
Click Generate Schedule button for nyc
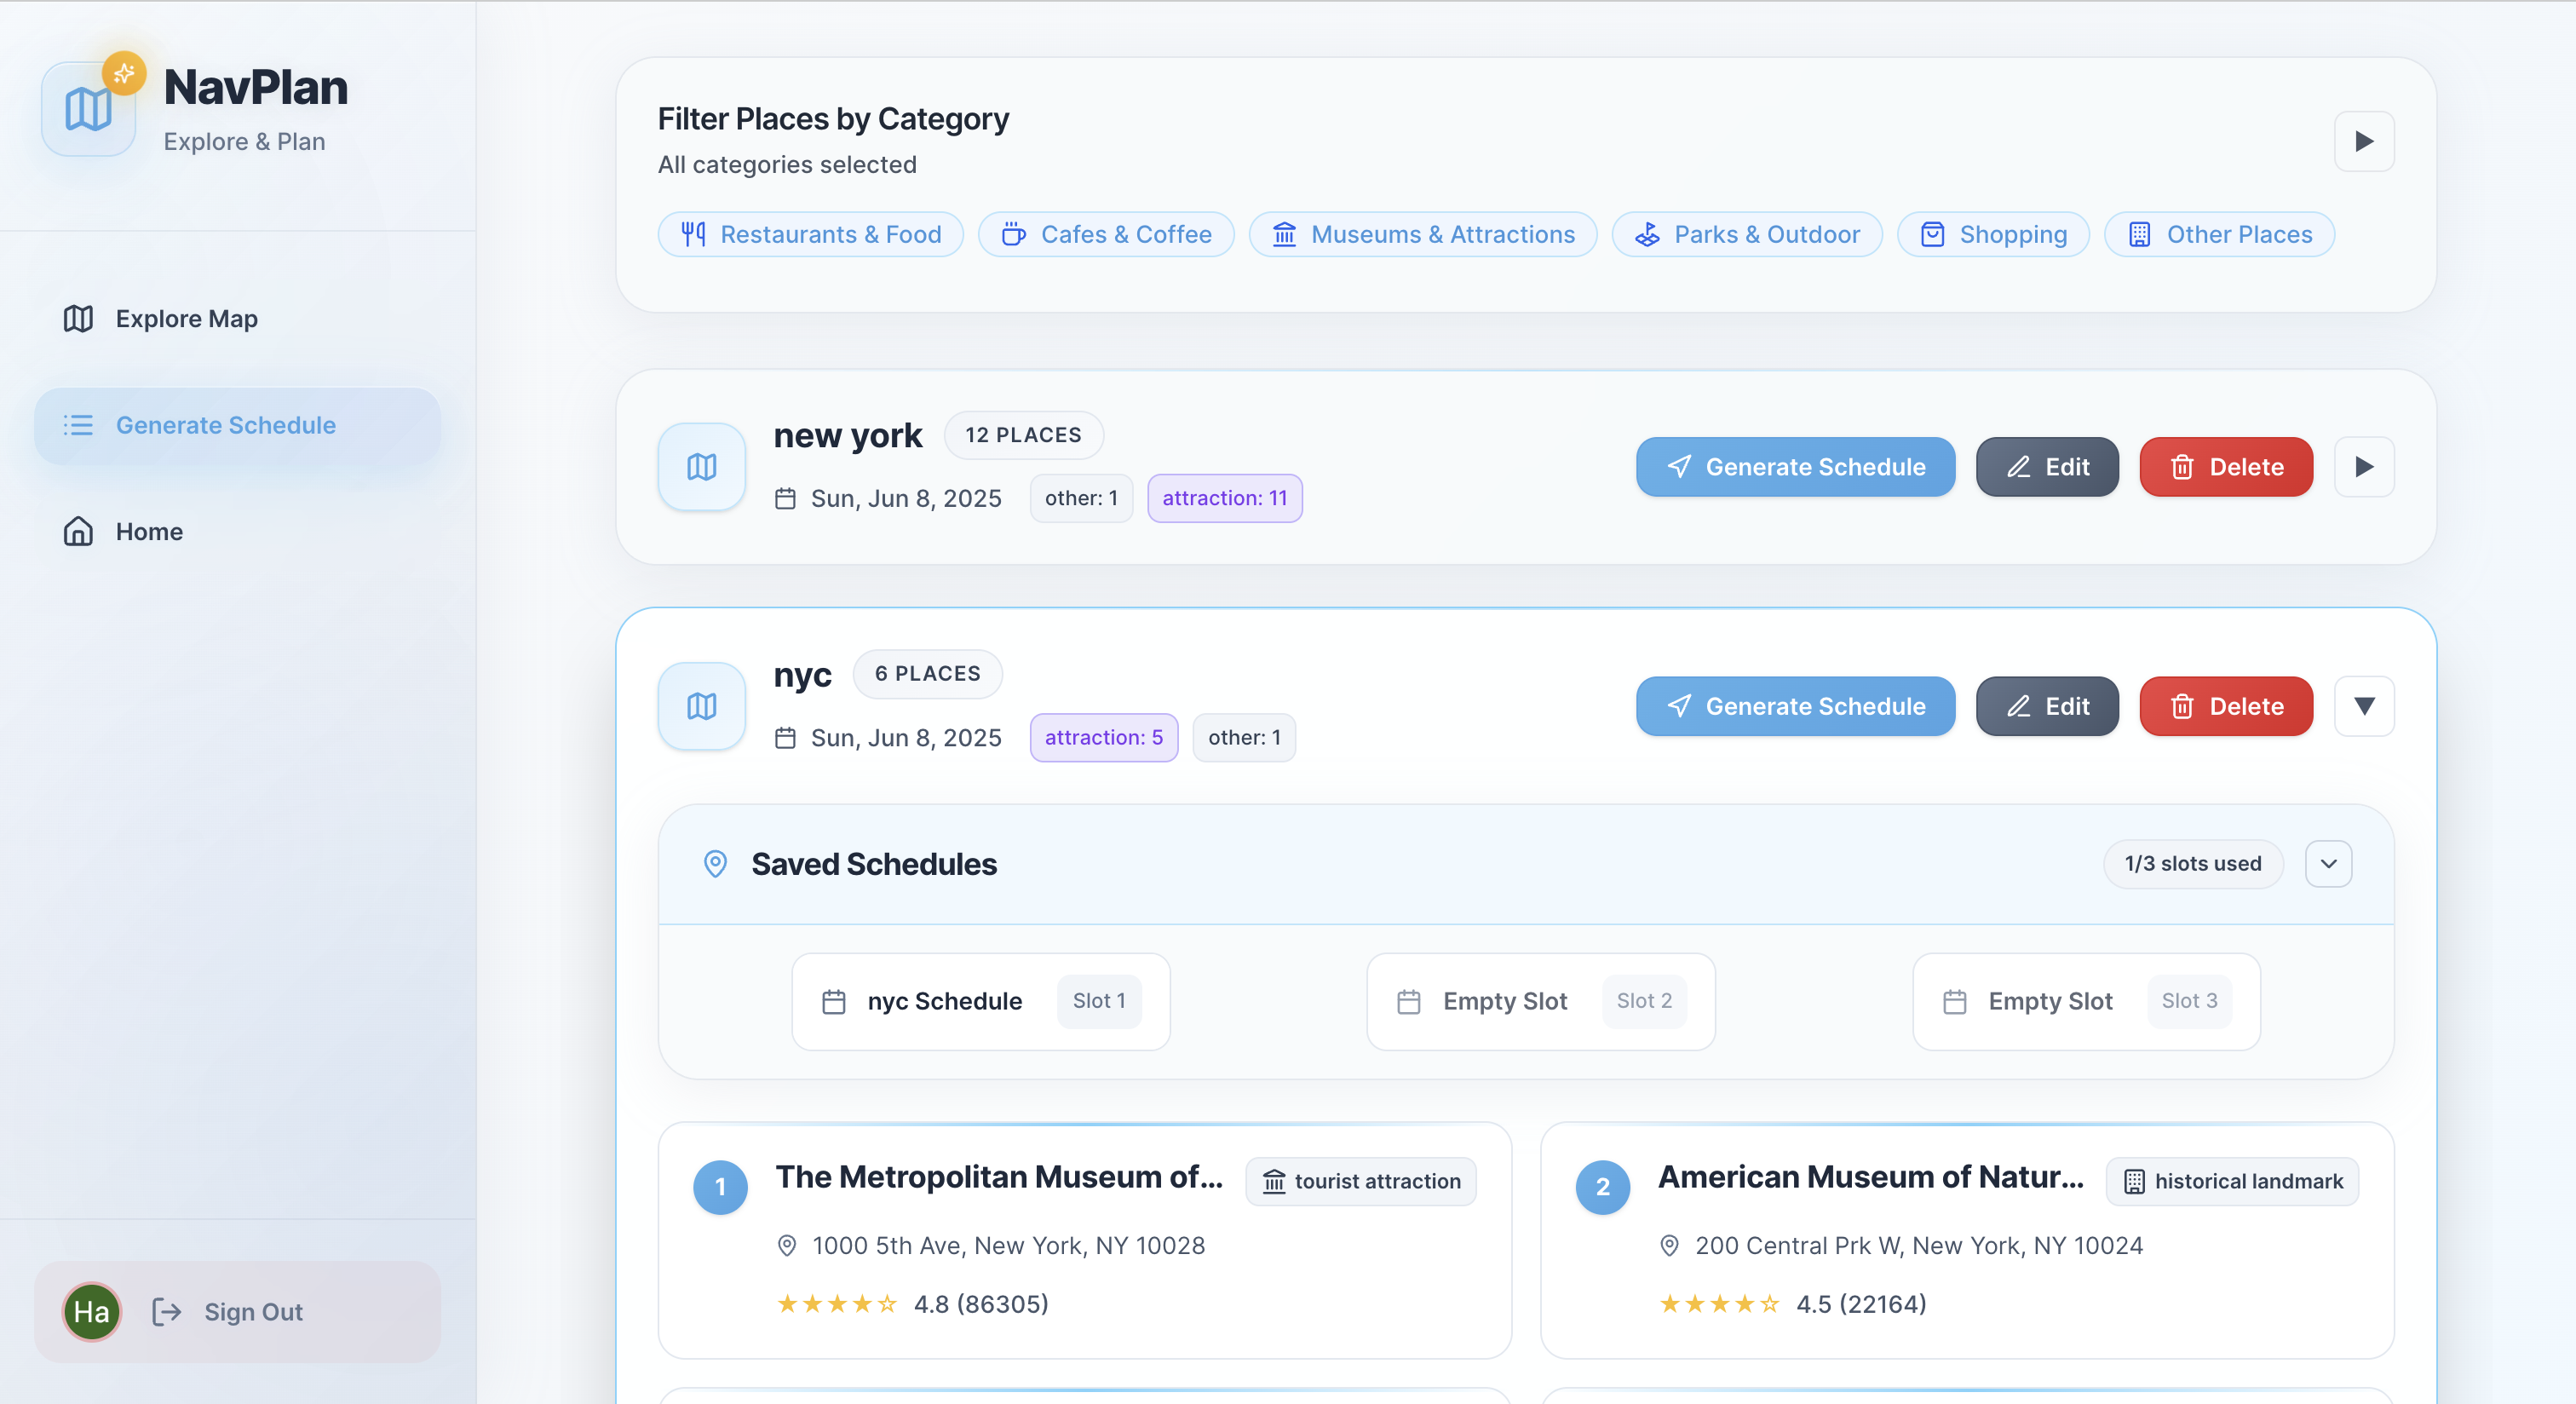[x=1795, y=706]
